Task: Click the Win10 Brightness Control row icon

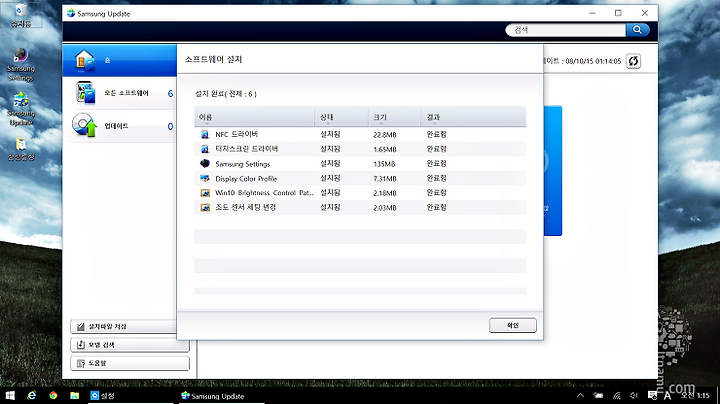Action: click(205, 193)
